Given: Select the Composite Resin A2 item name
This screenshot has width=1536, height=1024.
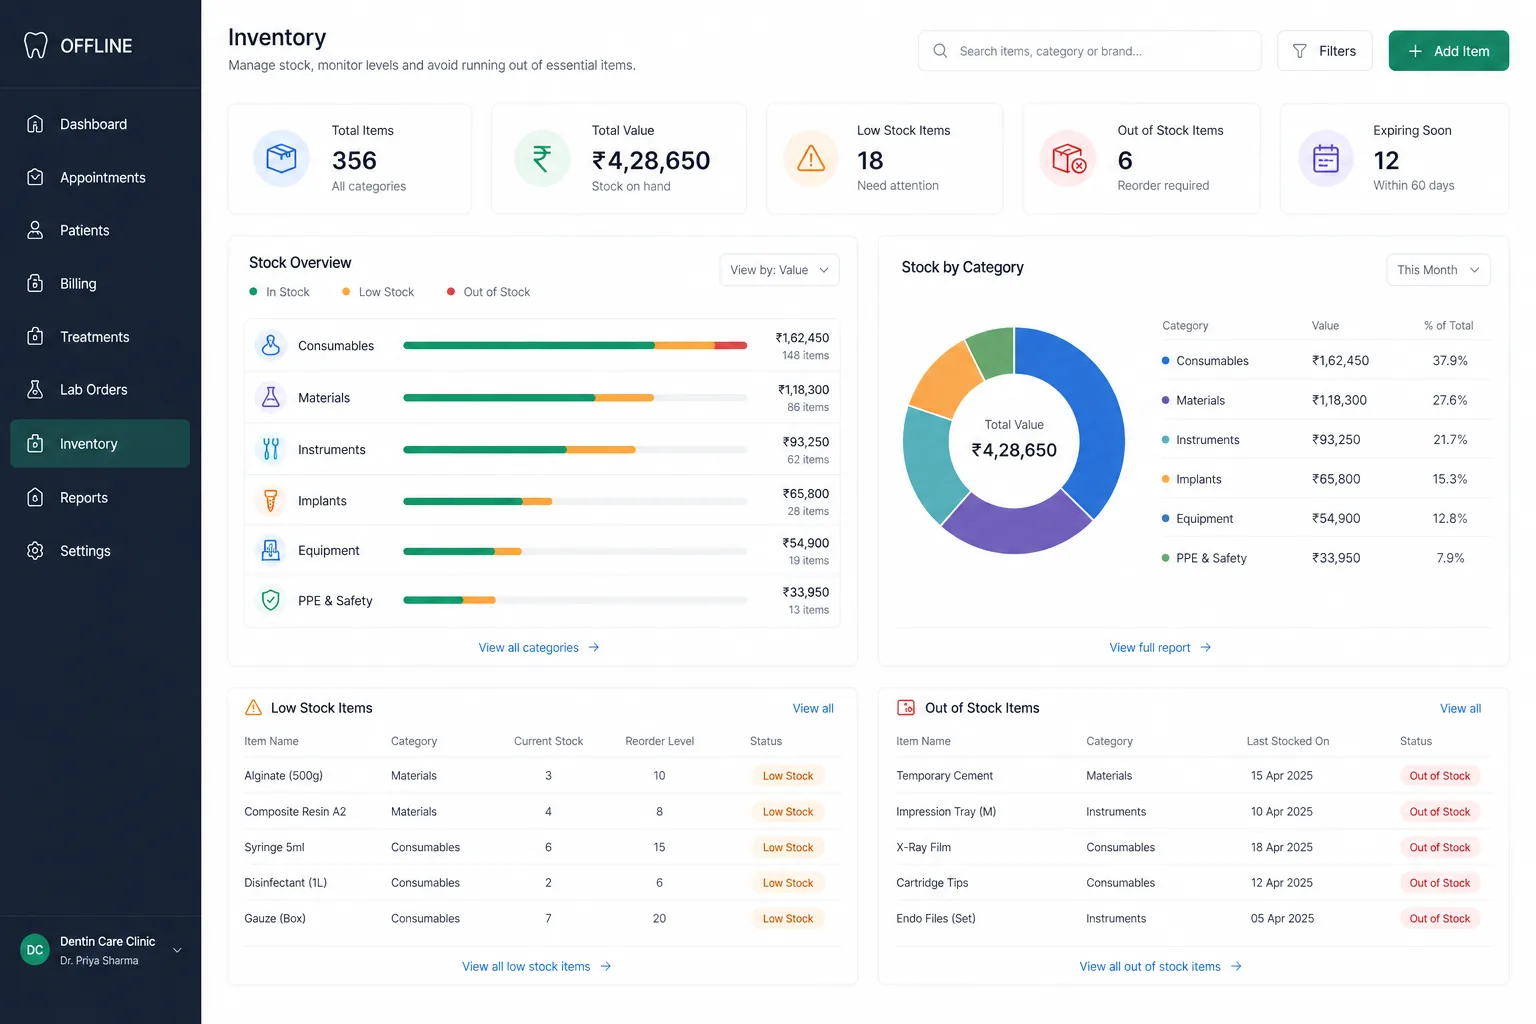Looking at the screenshot, I should (295, 812).
